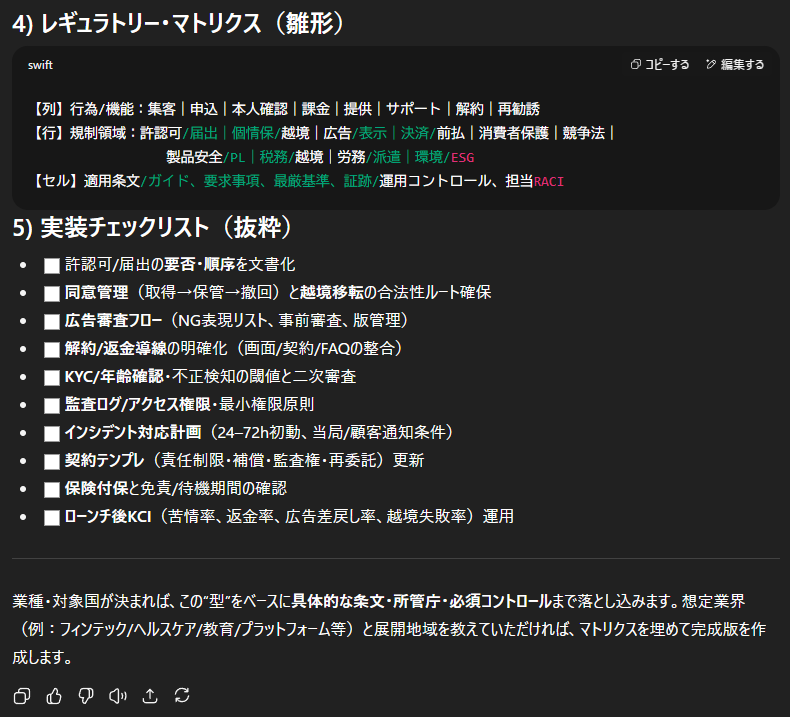Viewport: 790px width, 717px height.
Task: Click the text 苦情率、返金率、広告差戻し率、越境失敗率
Action: pos(317,516)
